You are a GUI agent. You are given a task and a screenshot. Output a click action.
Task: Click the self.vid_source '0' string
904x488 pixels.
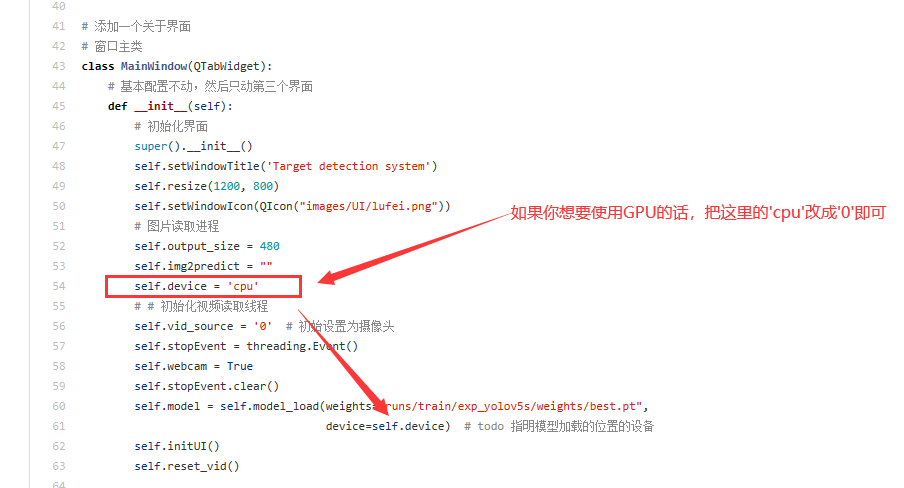click(263, 326)
